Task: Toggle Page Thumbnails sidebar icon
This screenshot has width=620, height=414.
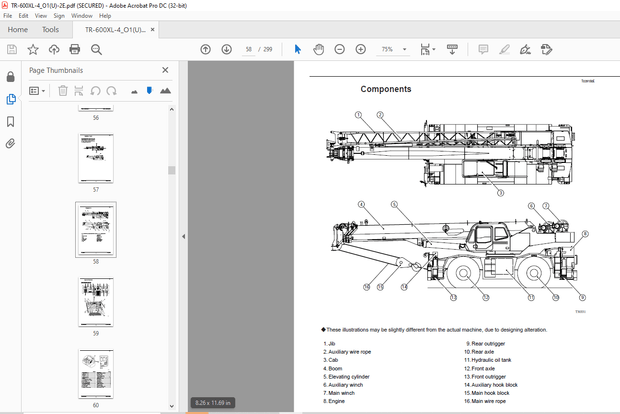Action: [11, 99]
